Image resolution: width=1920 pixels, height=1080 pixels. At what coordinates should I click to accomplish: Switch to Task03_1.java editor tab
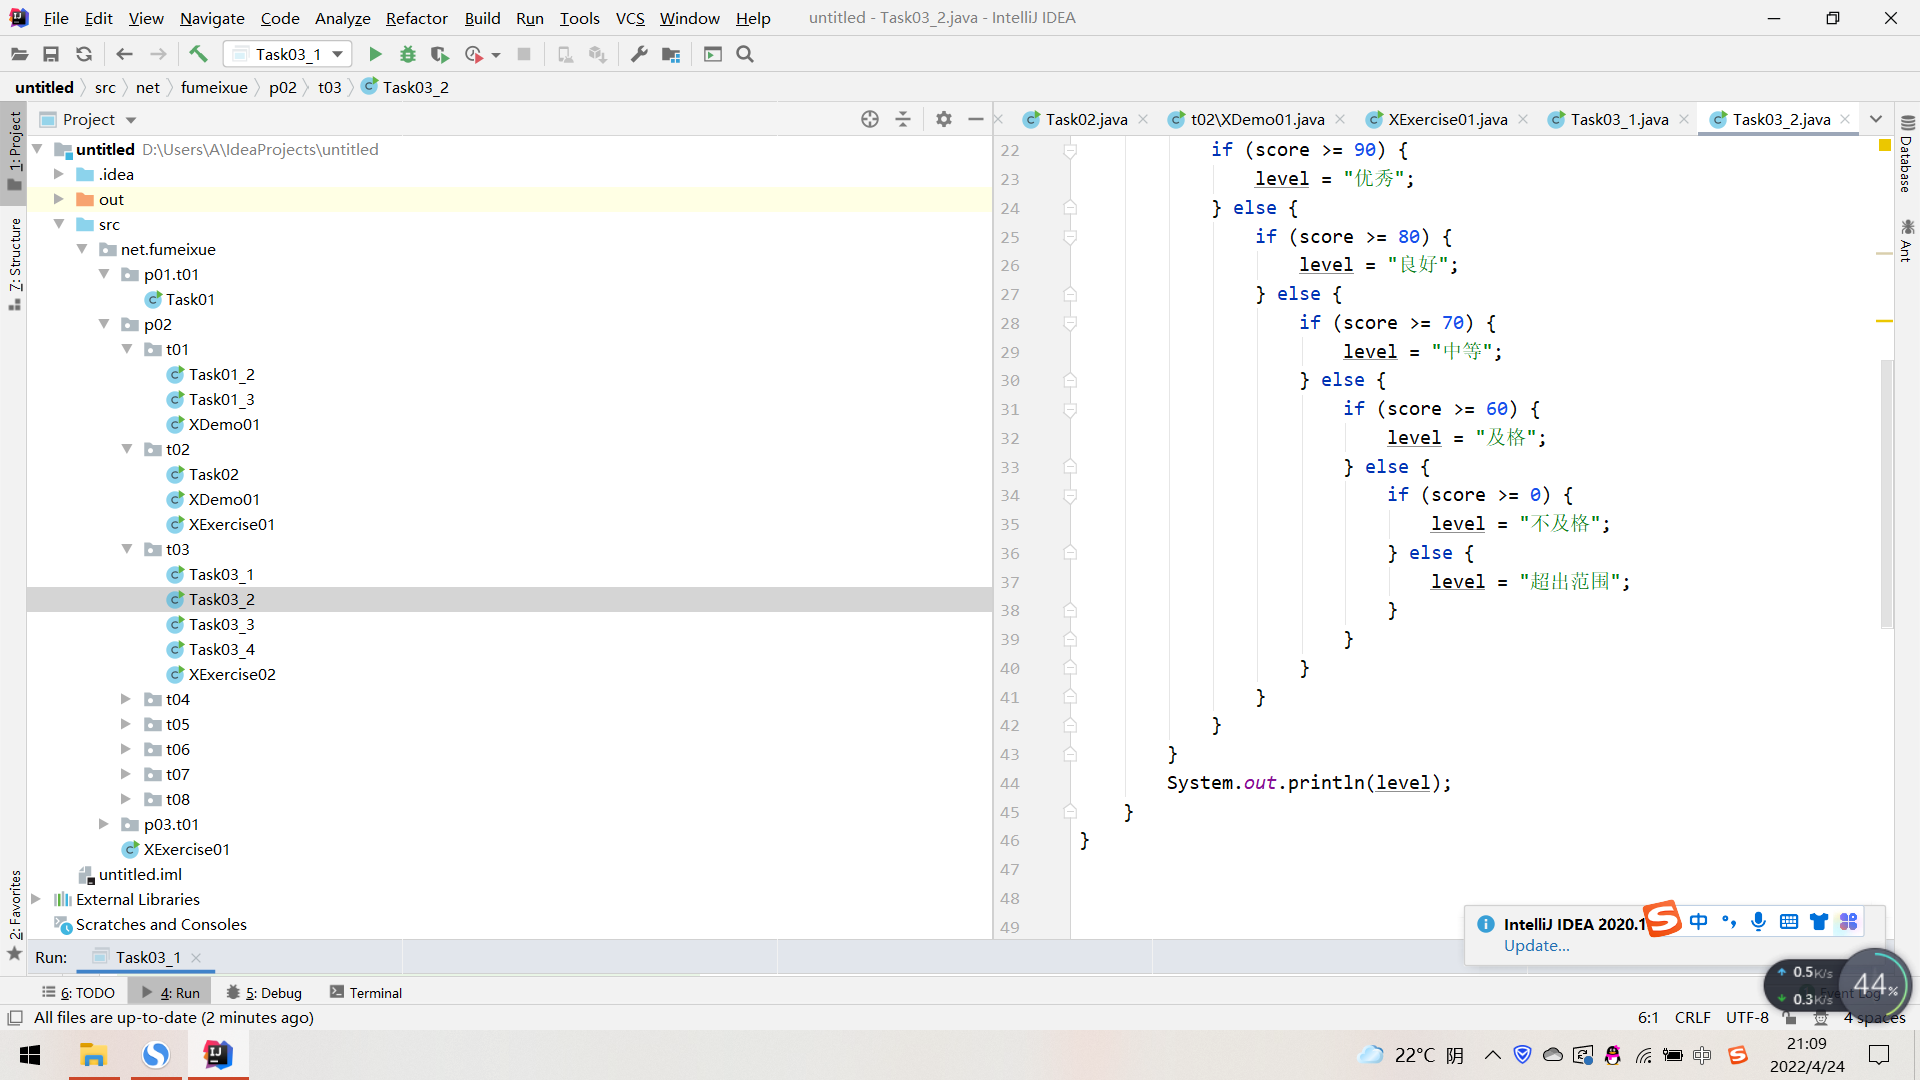pos(1619,119)
